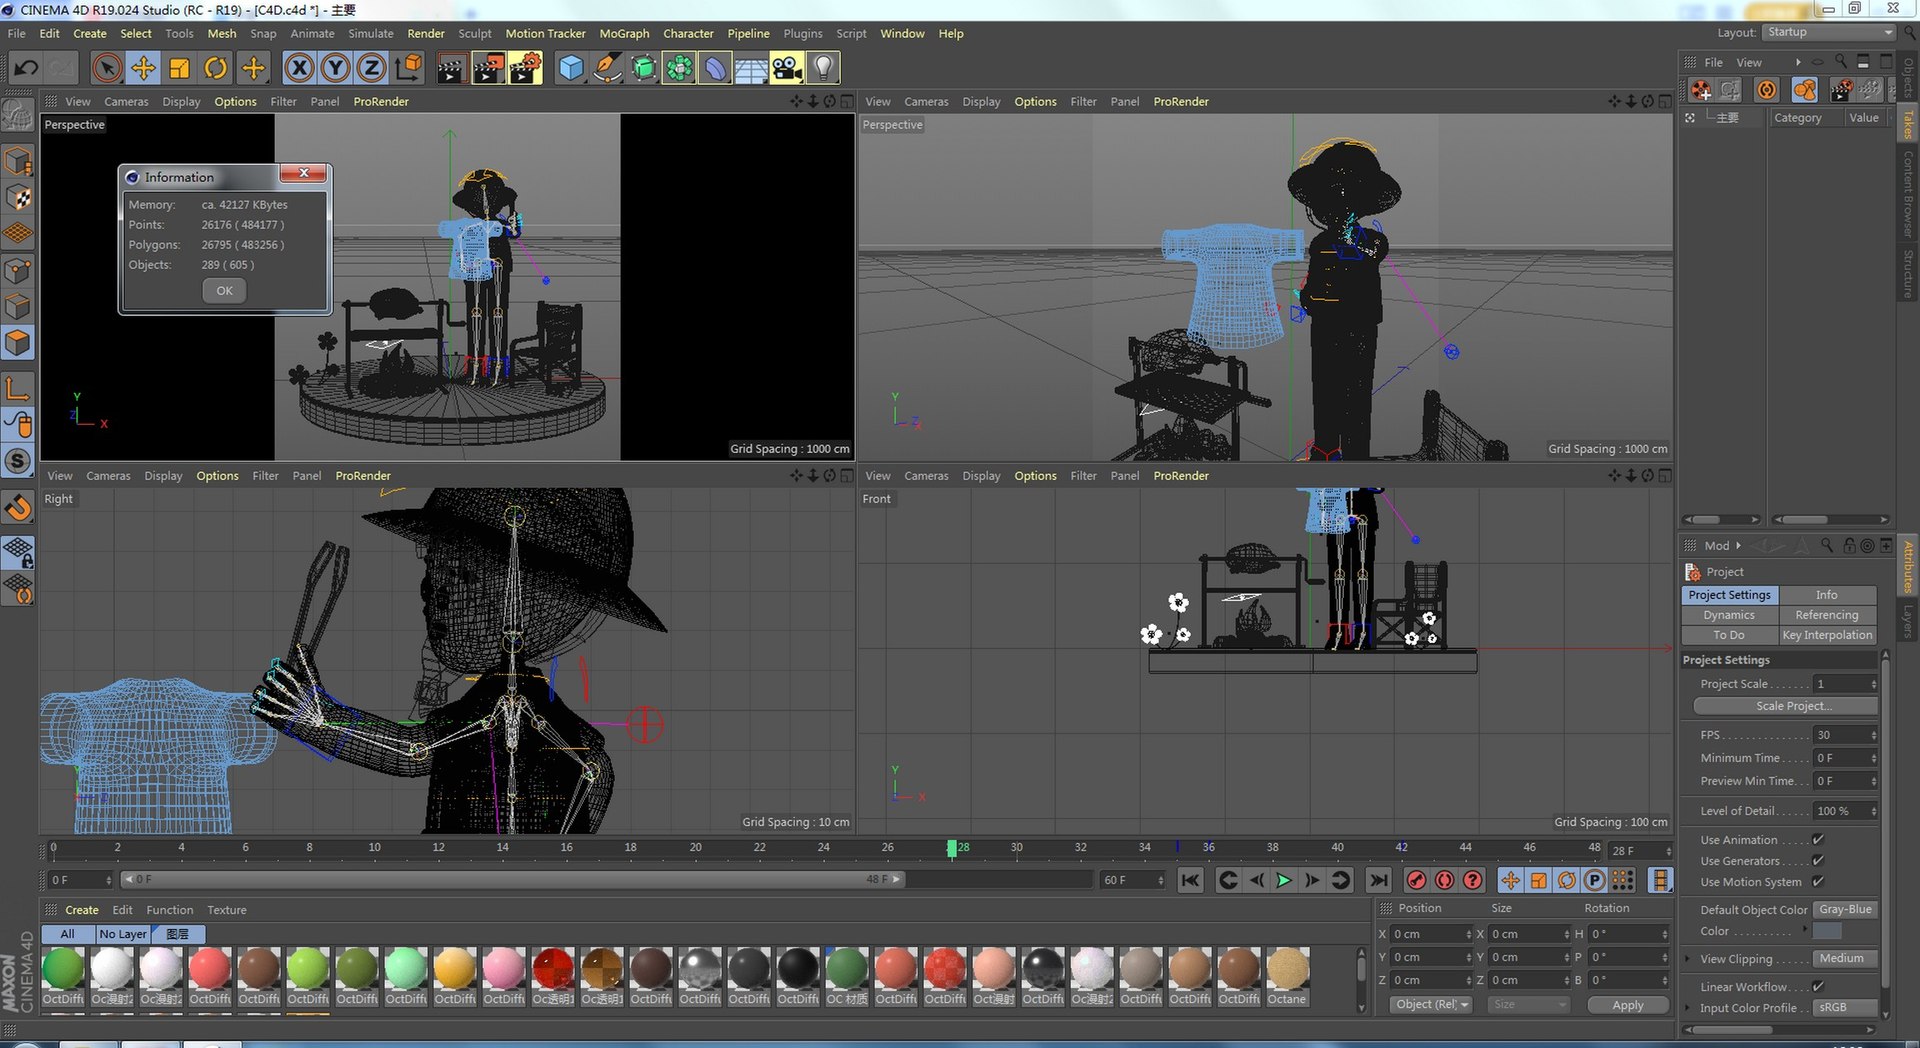This screenshot has height=1048, width=1920.
Task: Close the Information dialog
Action: click(x=303, y=173)
